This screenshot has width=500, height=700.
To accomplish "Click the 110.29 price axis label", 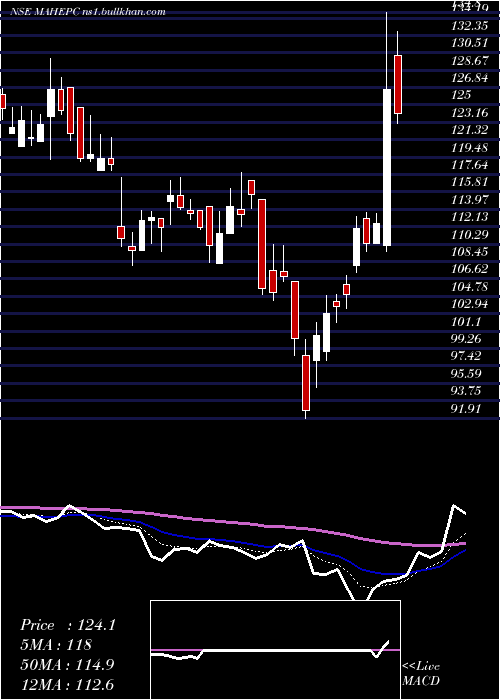I will point(469,234).
